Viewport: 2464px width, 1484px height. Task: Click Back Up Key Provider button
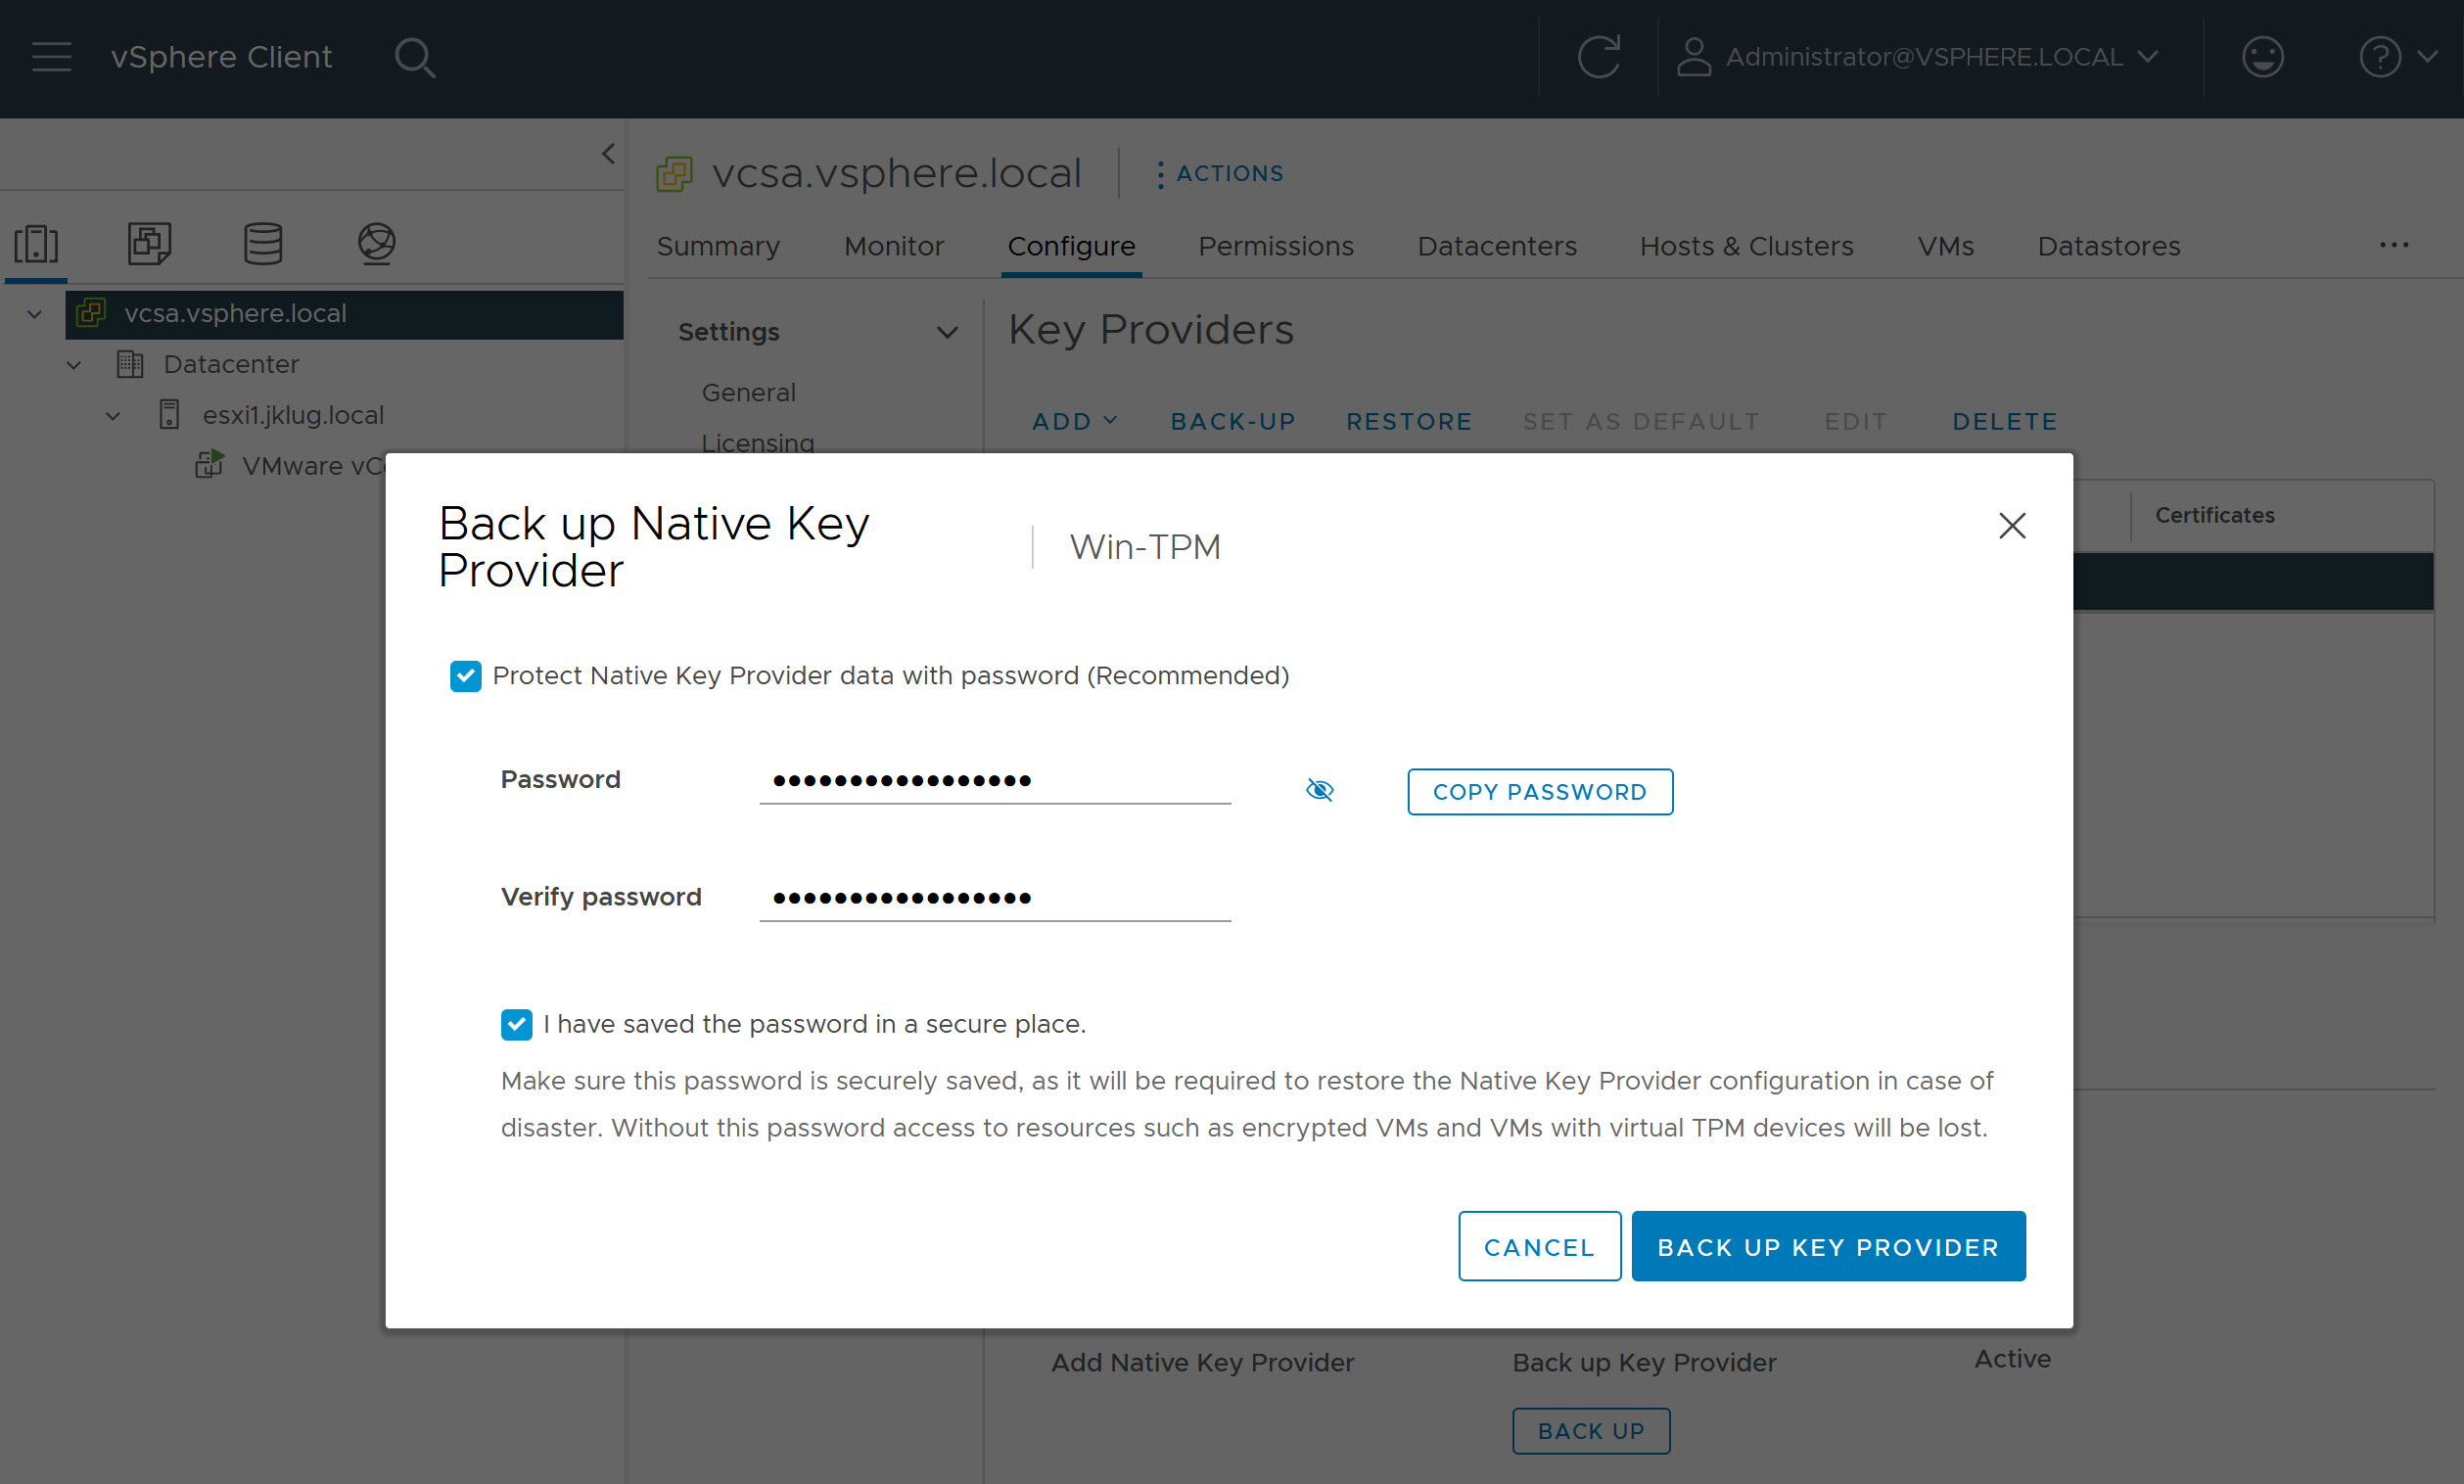pos(1827,1246)
